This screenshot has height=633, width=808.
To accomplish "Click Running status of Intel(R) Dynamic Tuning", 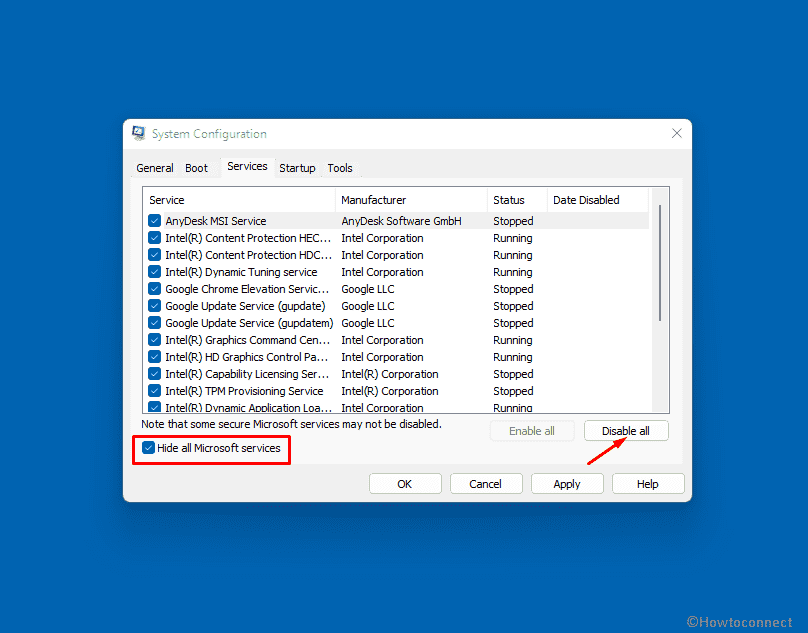I will 513,272.
